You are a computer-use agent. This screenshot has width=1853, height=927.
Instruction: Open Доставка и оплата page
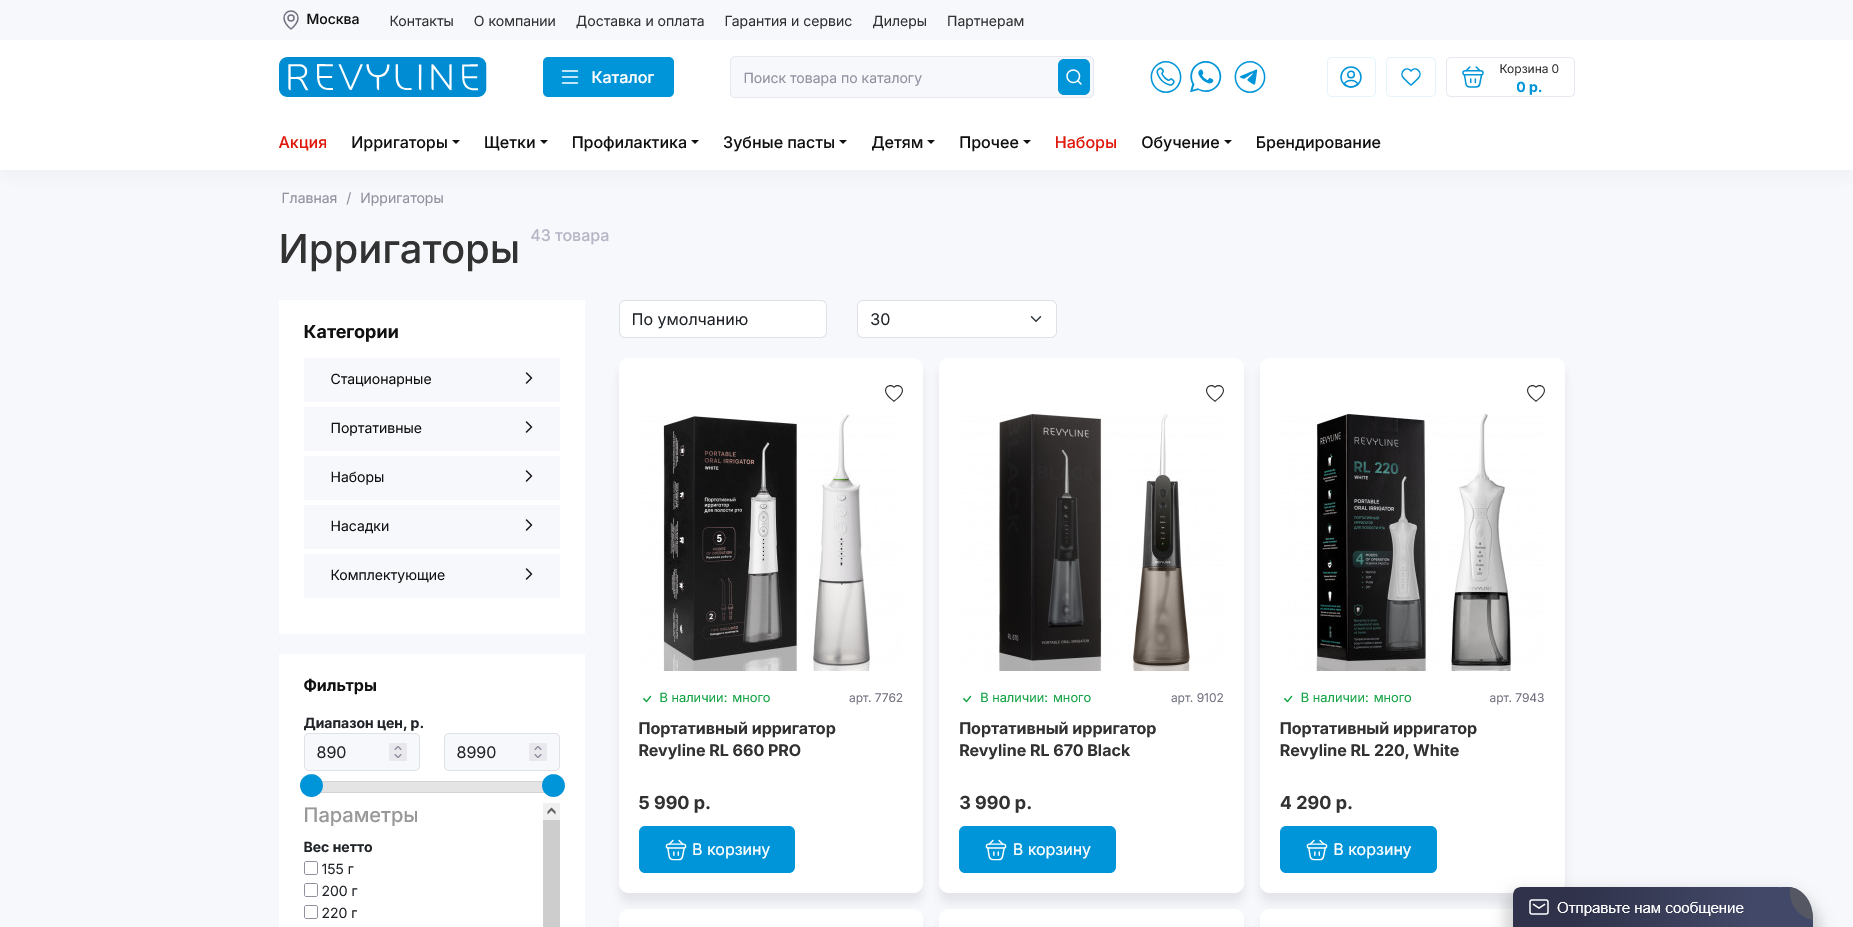640,21
